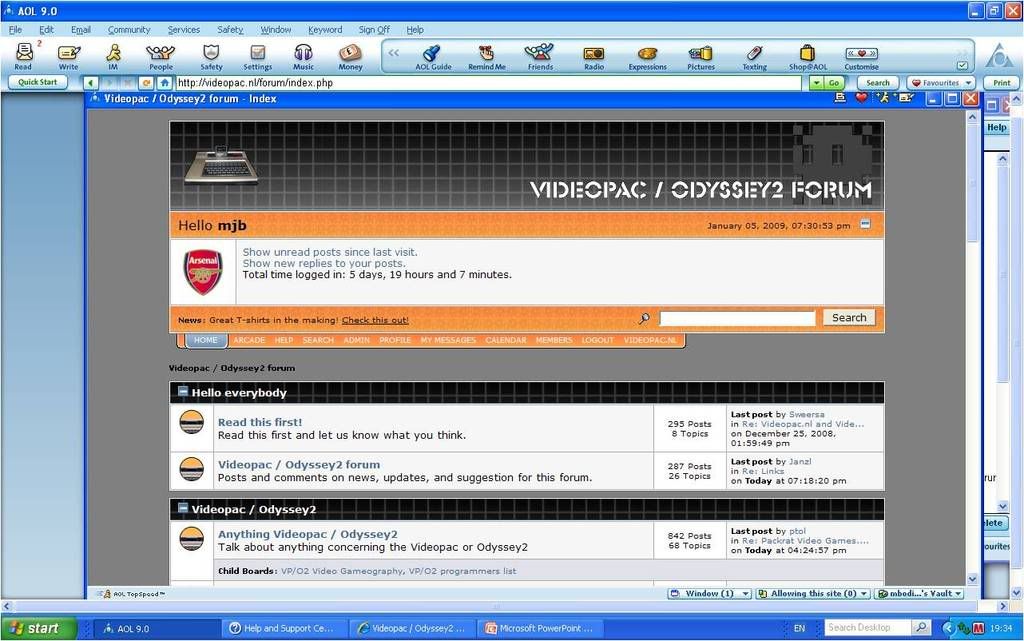
Task: Select the HOME forum tab
Action: (206, 340)
